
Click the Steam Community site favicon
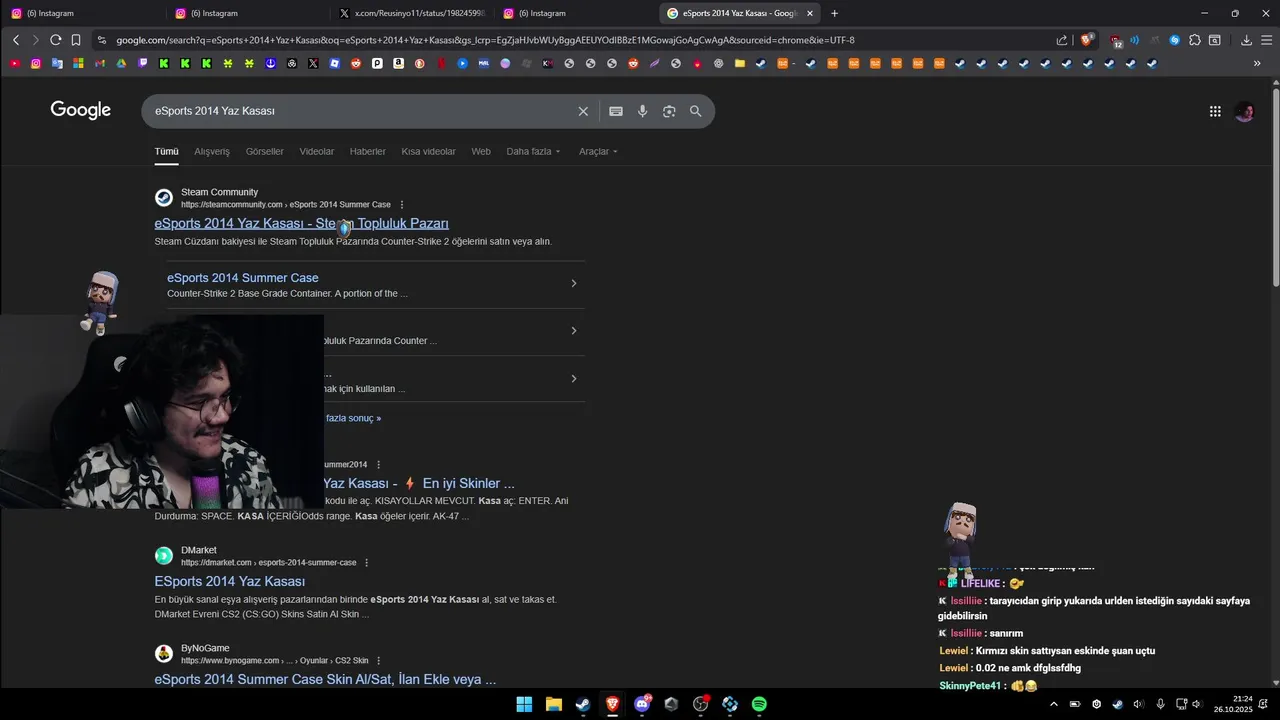click(164, 198)
